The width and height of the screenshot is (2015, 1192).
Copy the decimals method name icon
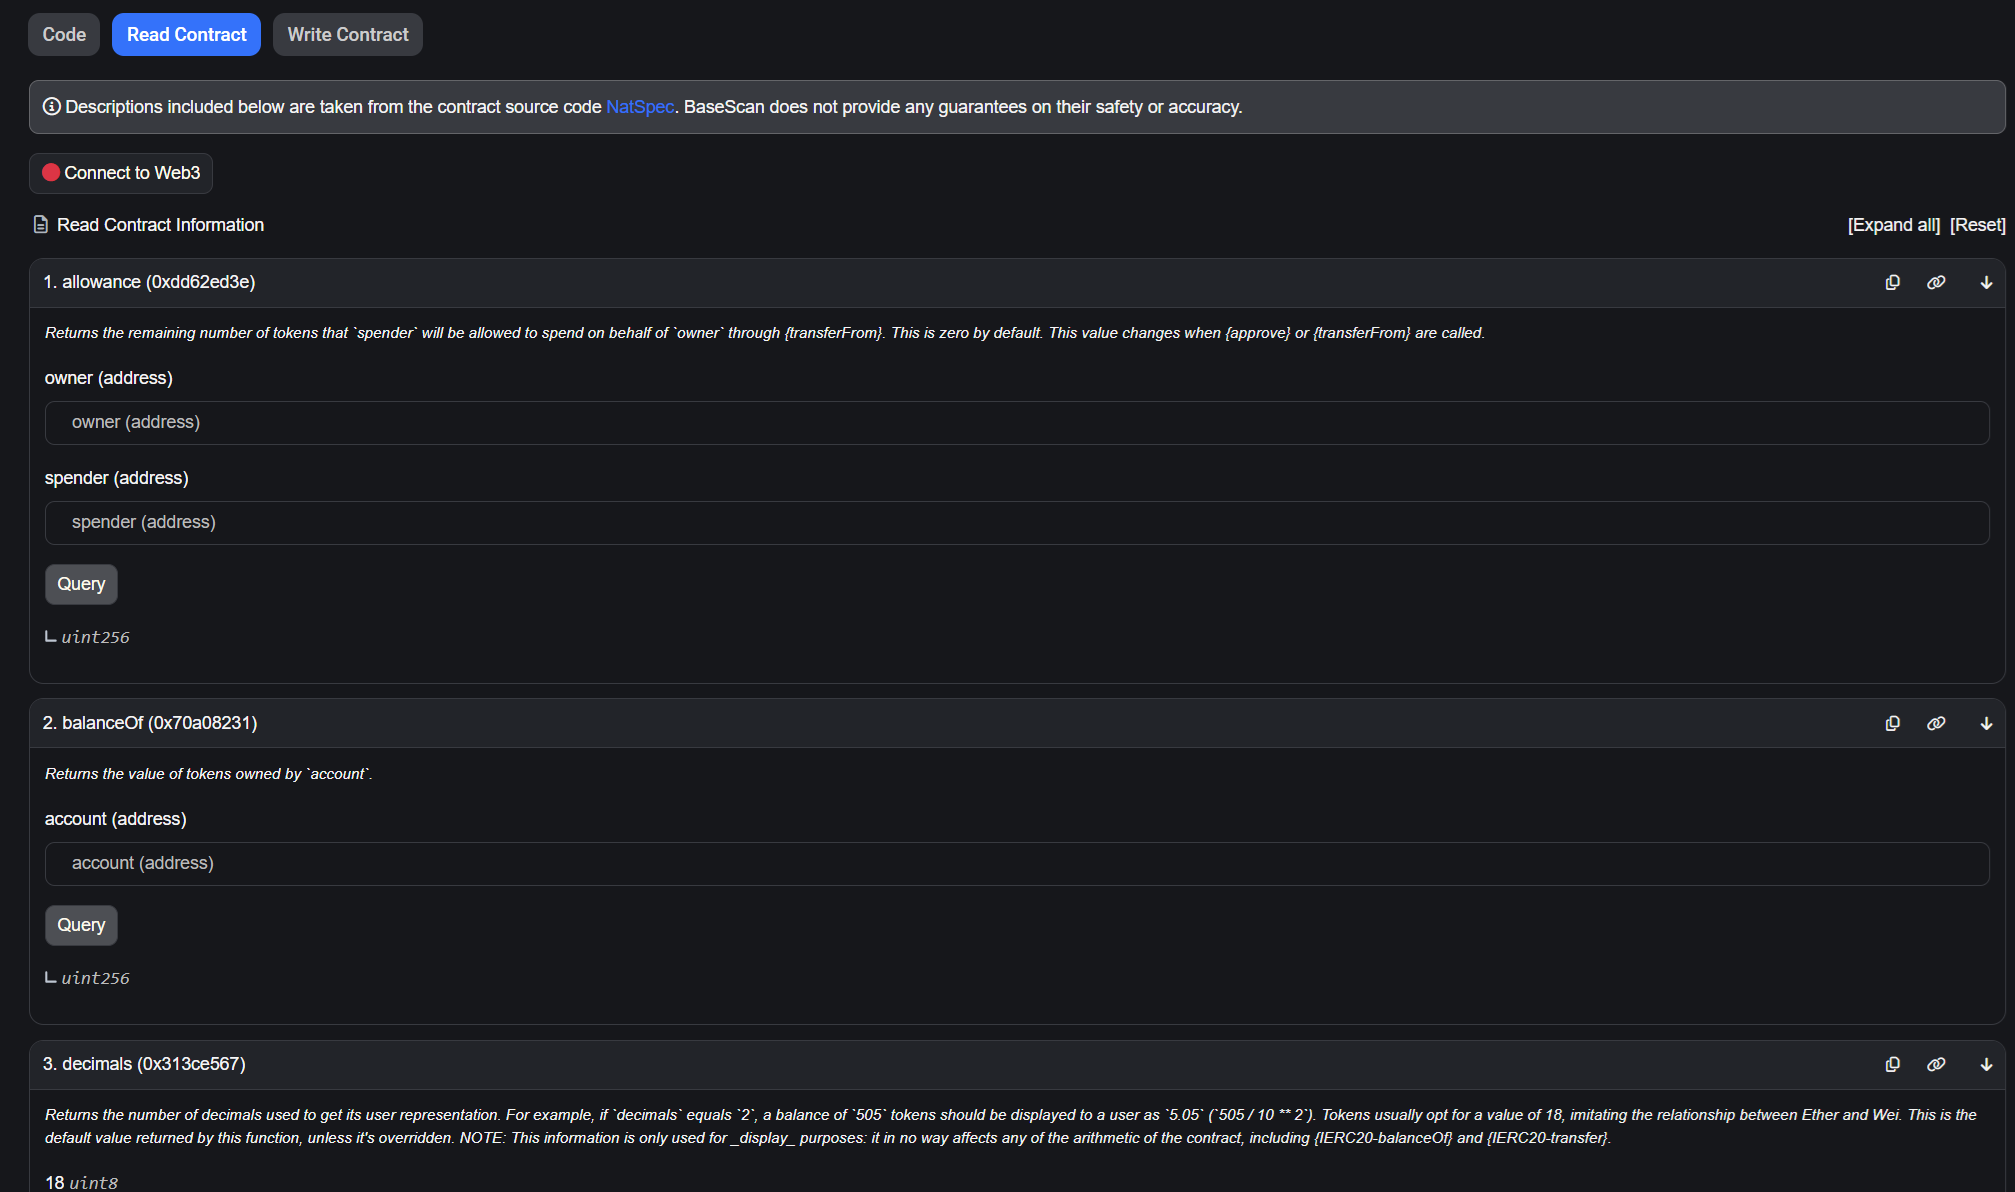click(1892, 1065)
